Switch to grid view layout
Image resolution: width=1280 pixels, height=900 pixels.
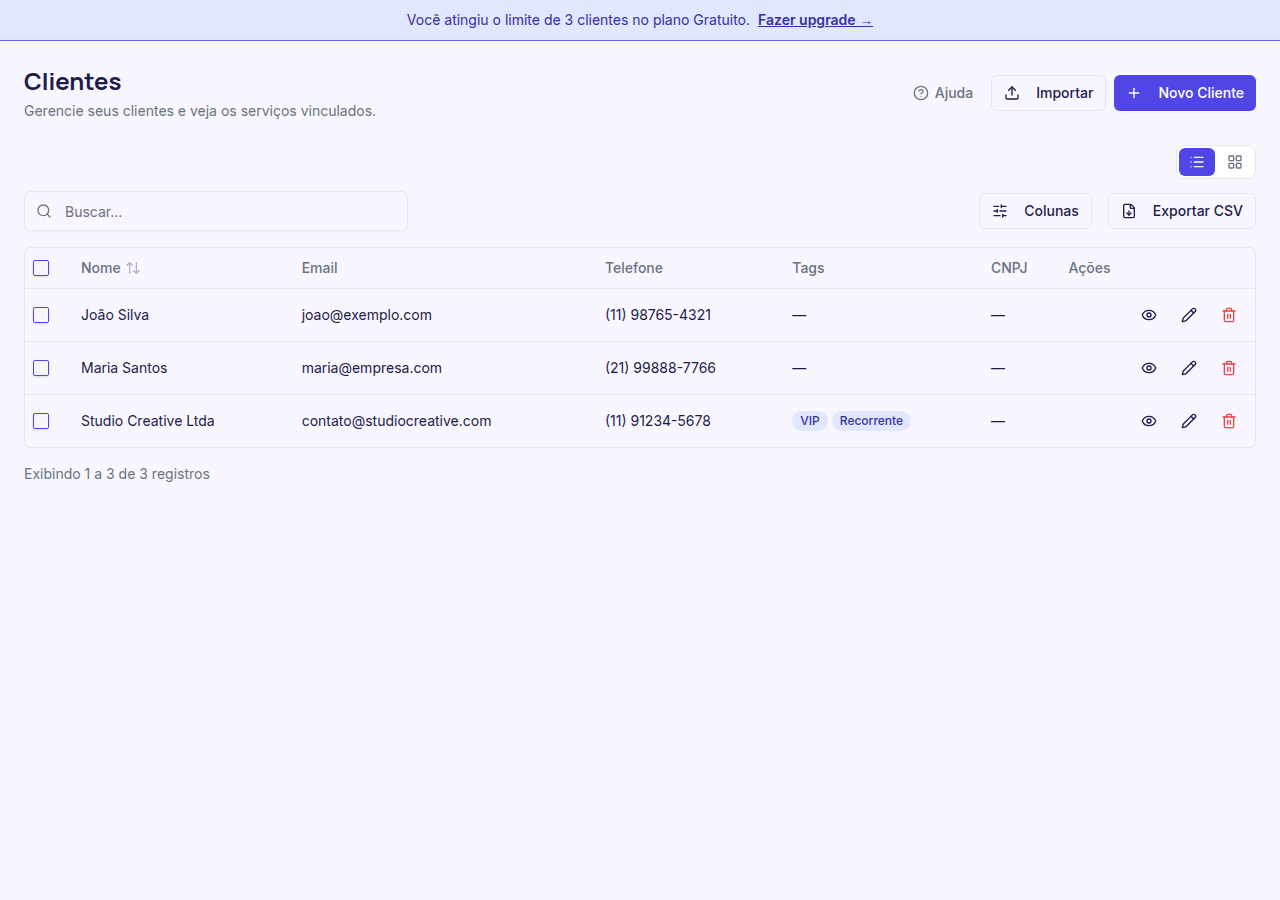(x=1235, y=162)
